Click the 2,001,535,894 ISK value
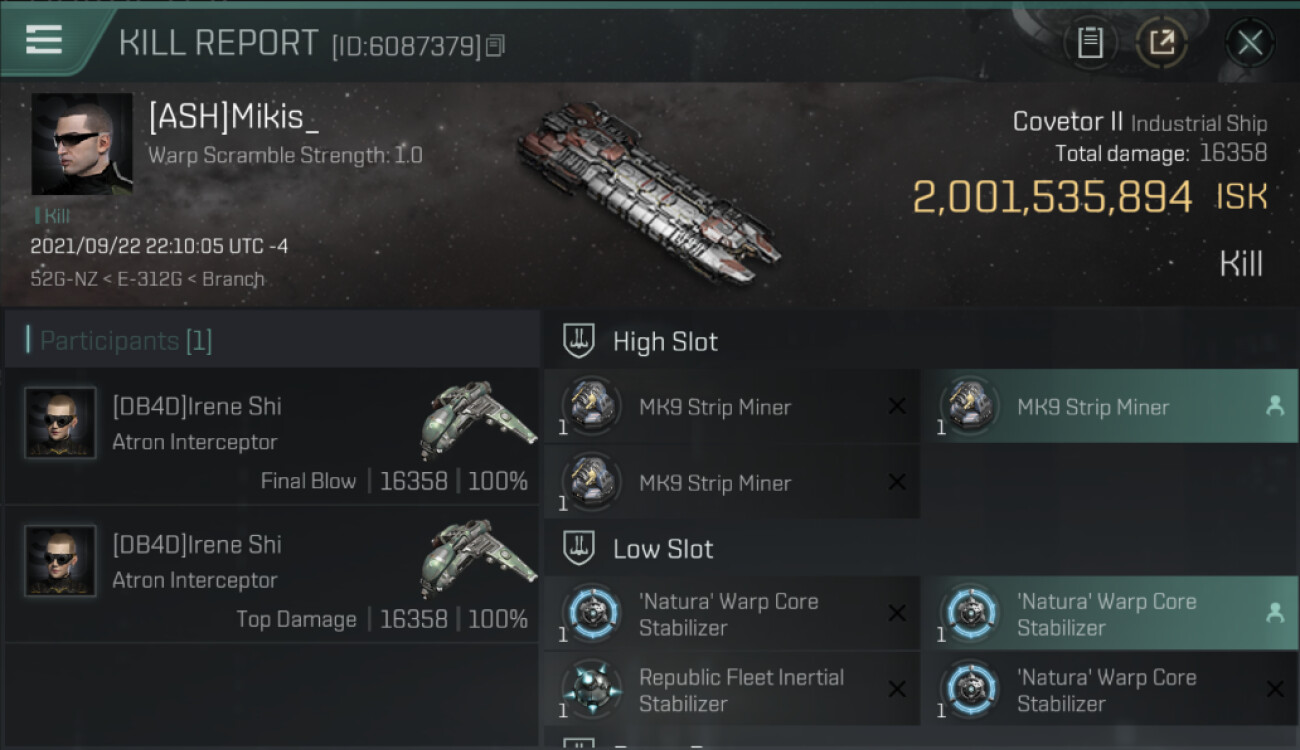This screenshot has width=1300, height=750. tap(1052, 197)
